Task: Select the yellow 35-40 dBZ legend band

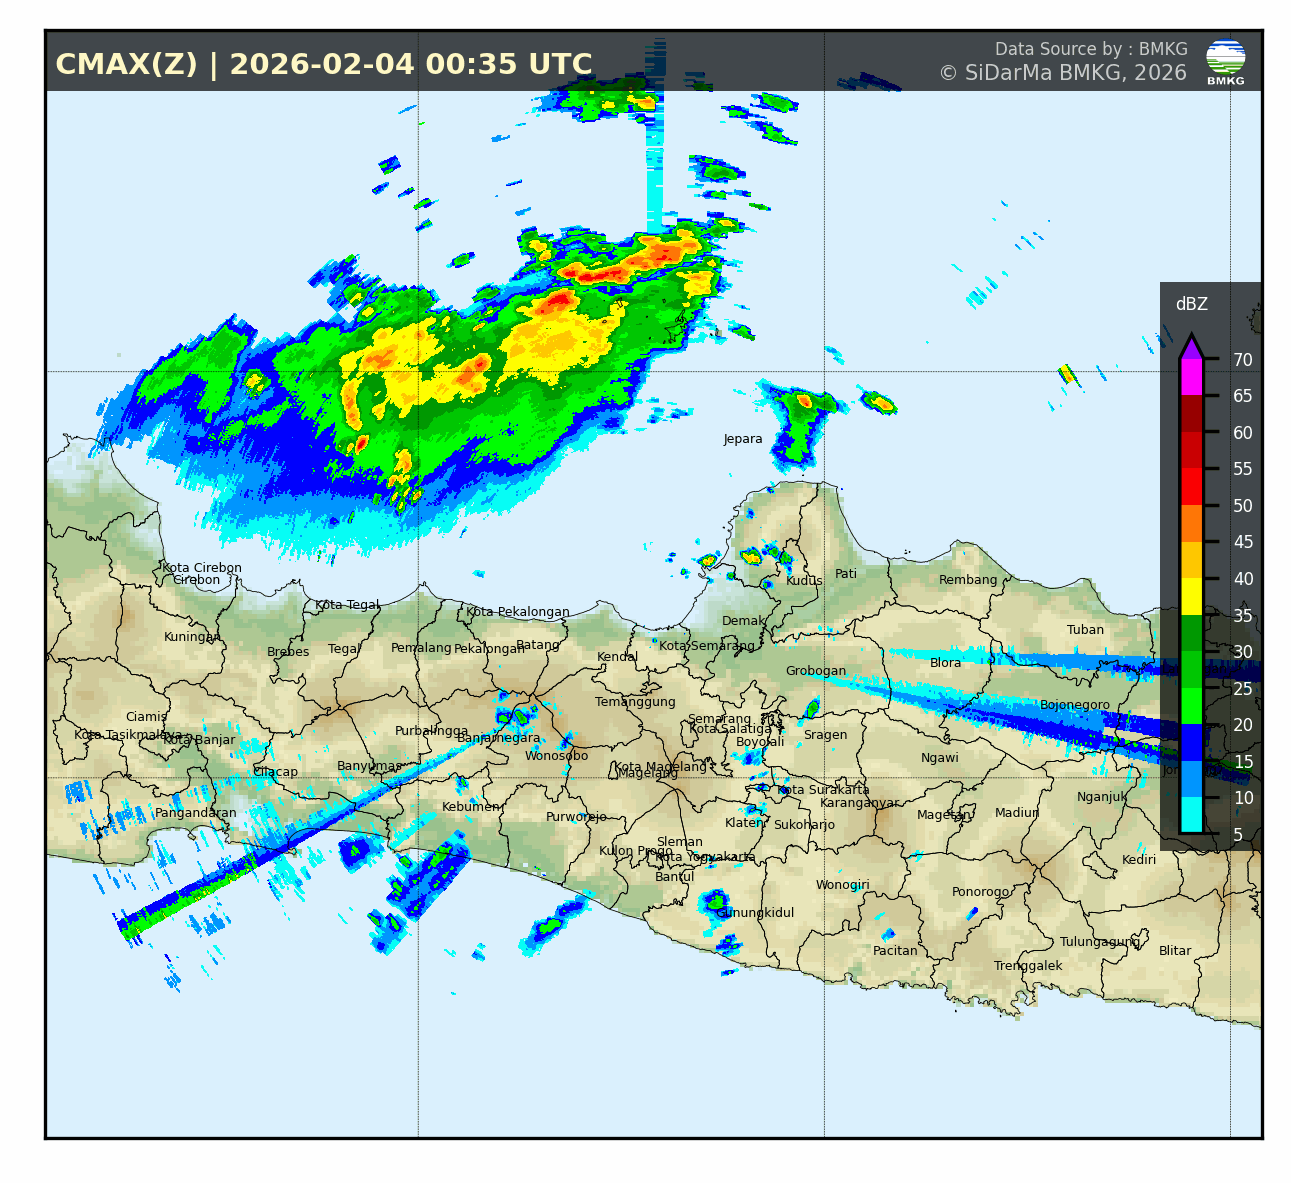Action: 1191,597
